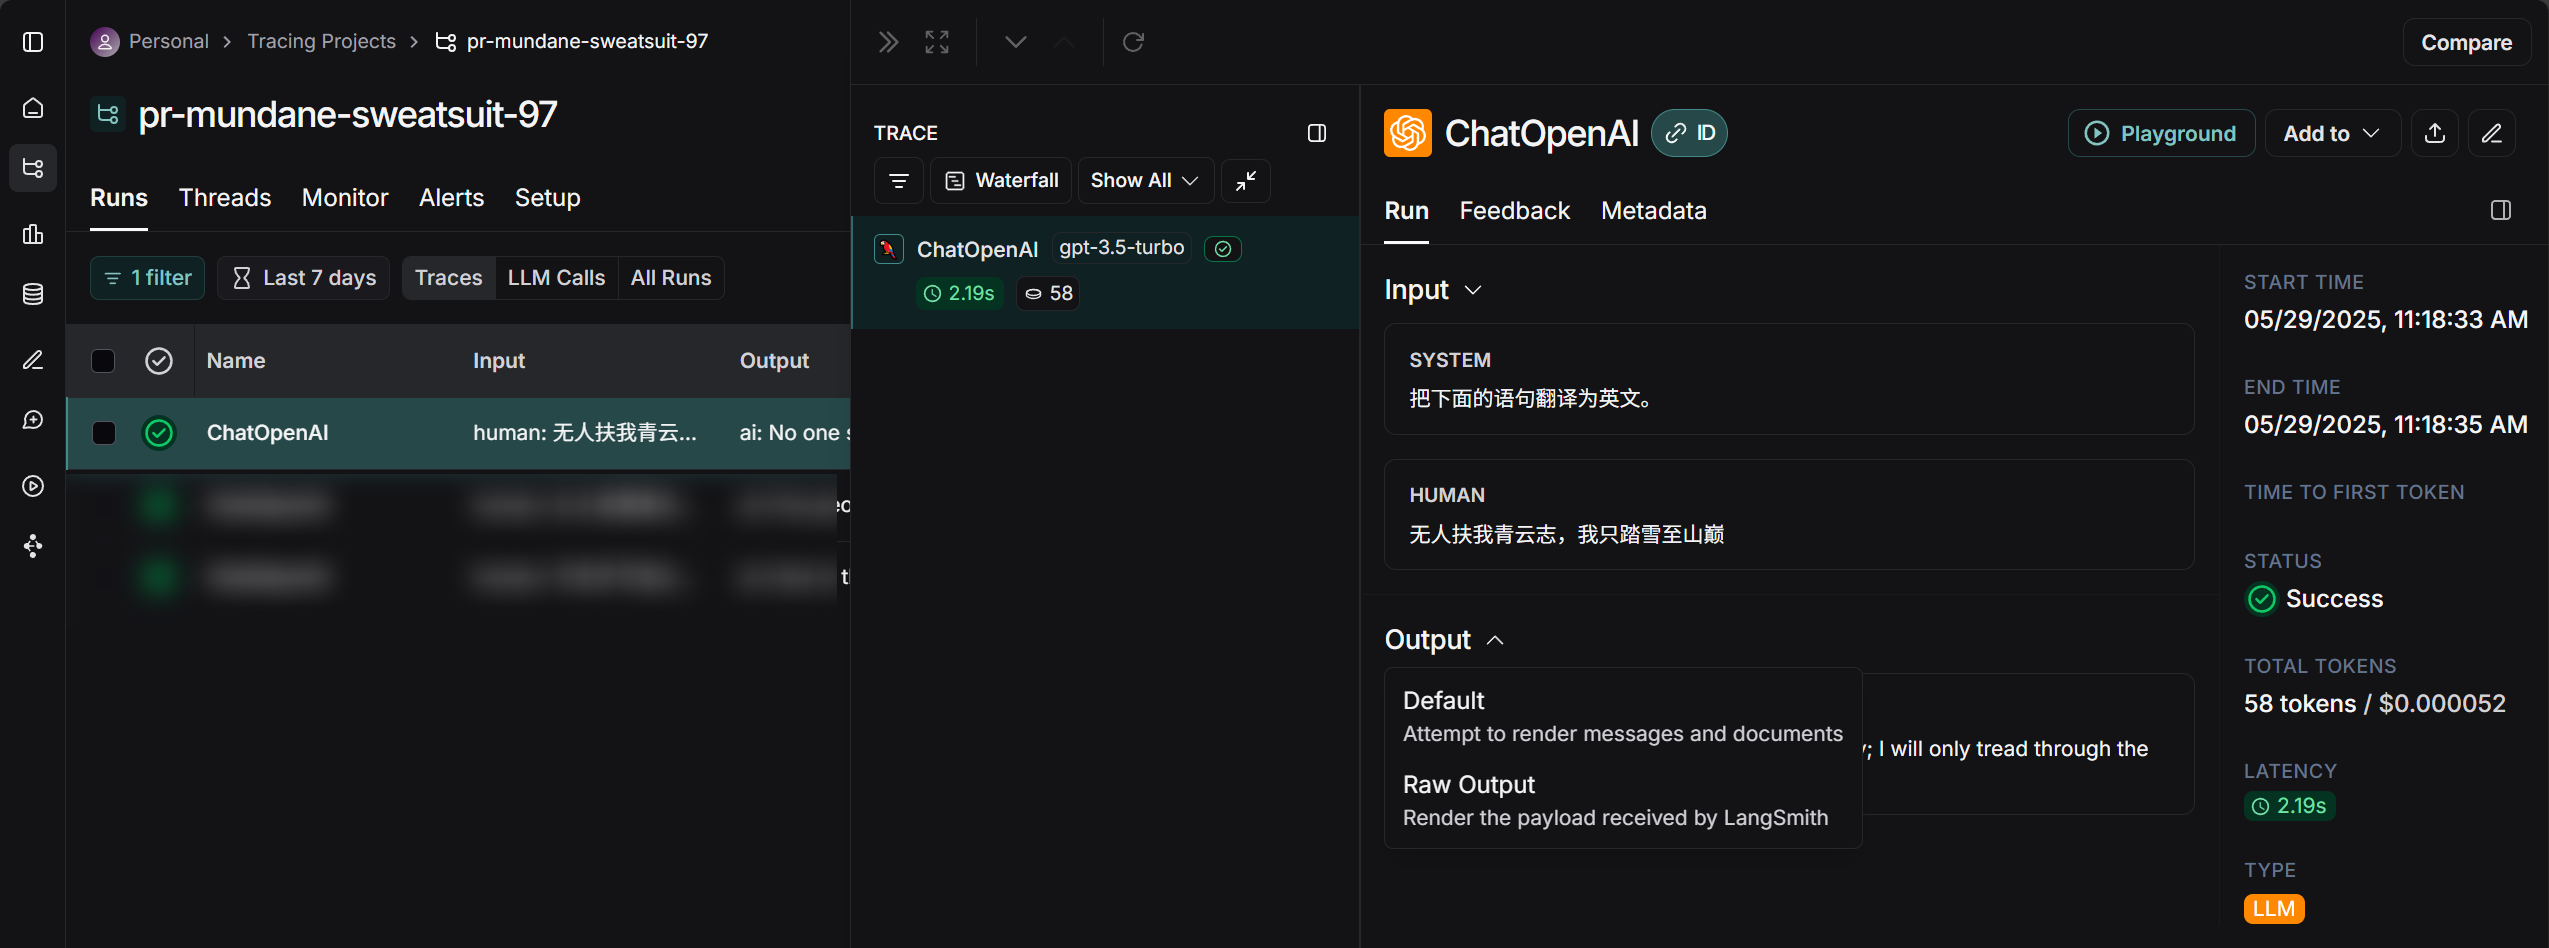Open the datasets database icon
This screenshot has width=2549, height=948.
point(33,294)
